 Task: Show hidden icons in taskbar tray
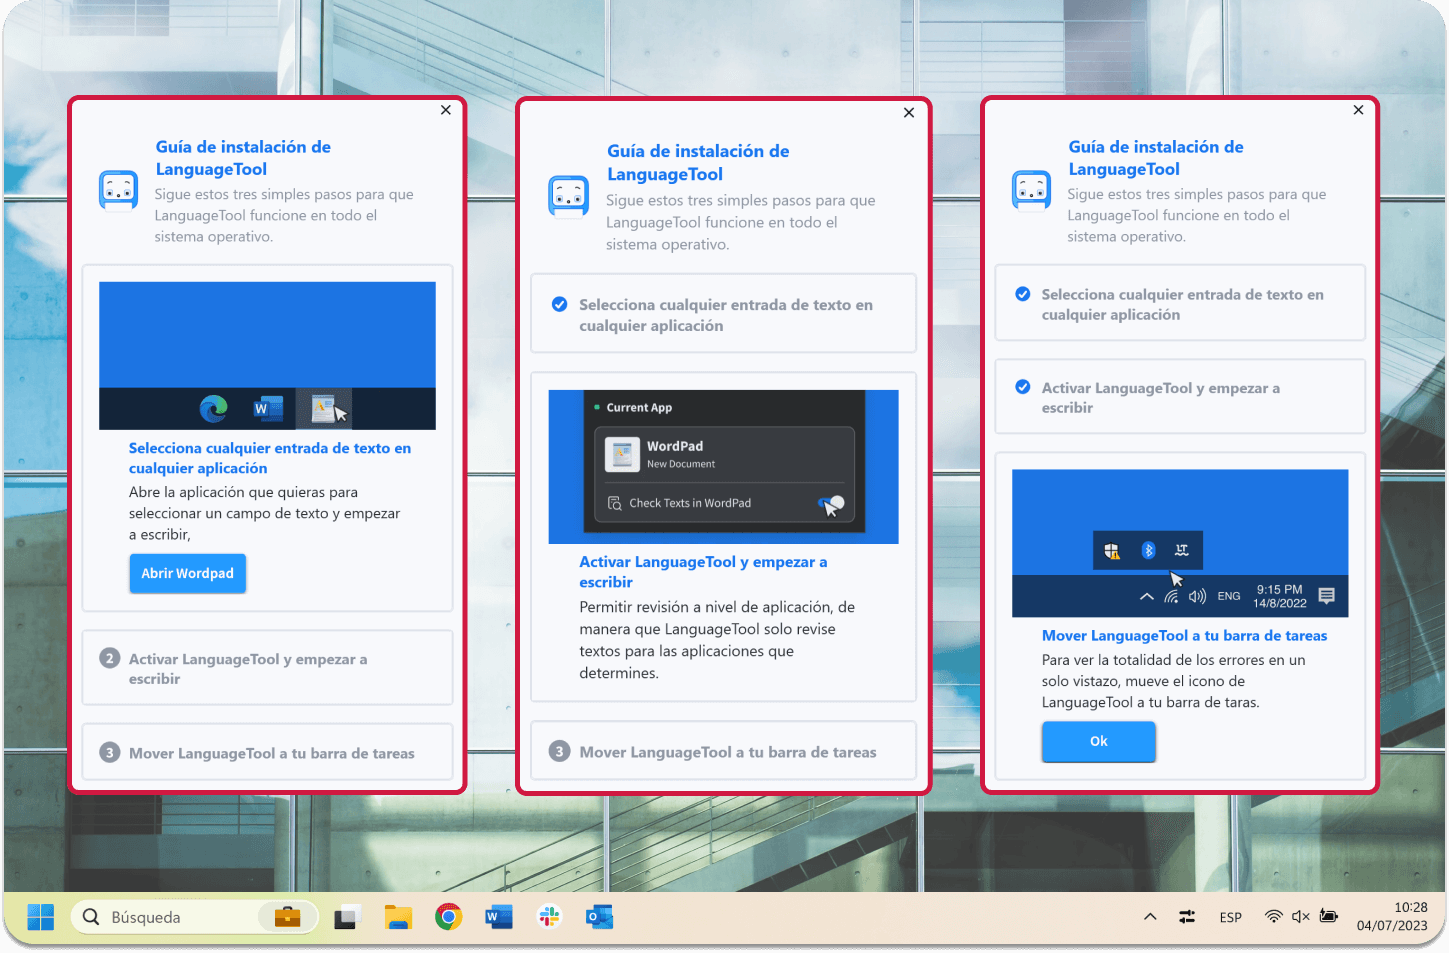coord(1150,917)
